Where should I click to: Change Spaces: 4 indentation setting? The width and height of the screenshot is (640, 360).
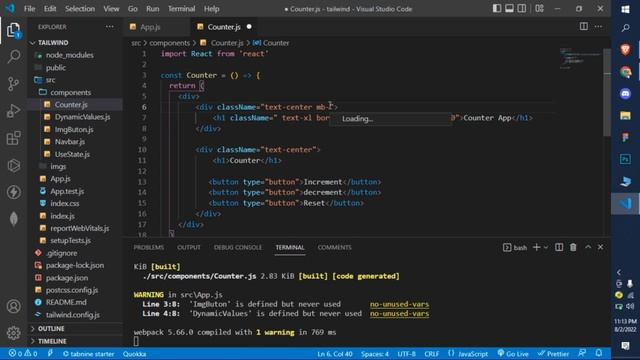(x=375, y=354)
